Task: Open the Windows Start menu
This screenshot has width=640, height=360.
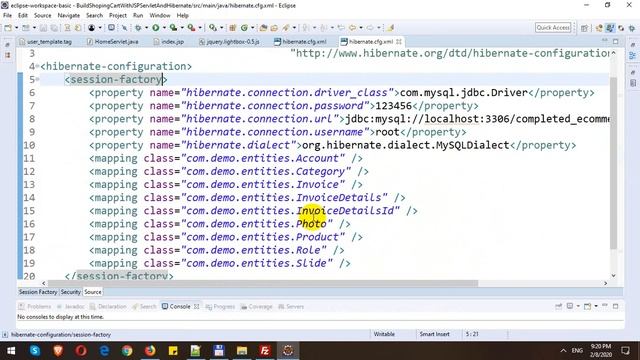Action: click(11, 351)
